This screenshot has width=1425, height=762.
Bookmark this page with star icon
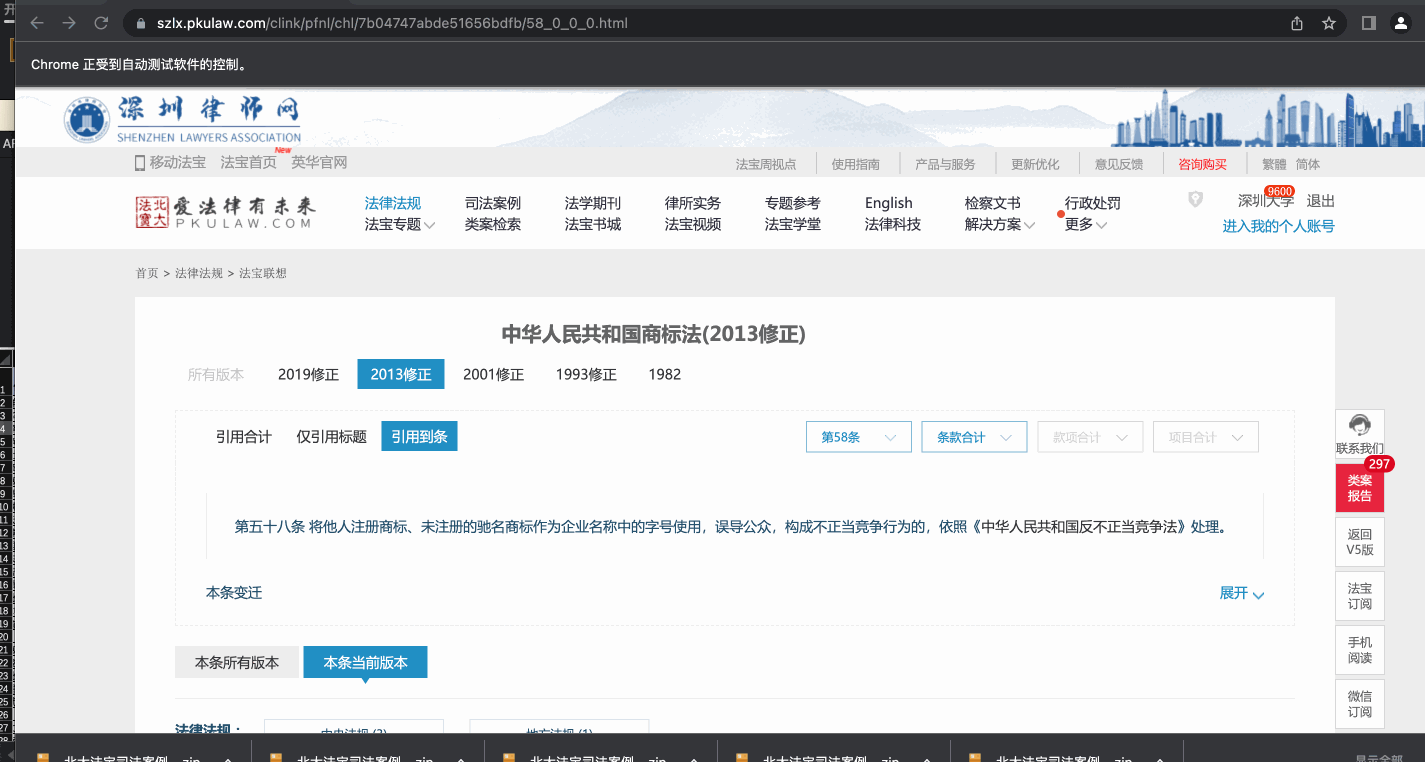pyautogui.click(x=1329, y=23)
